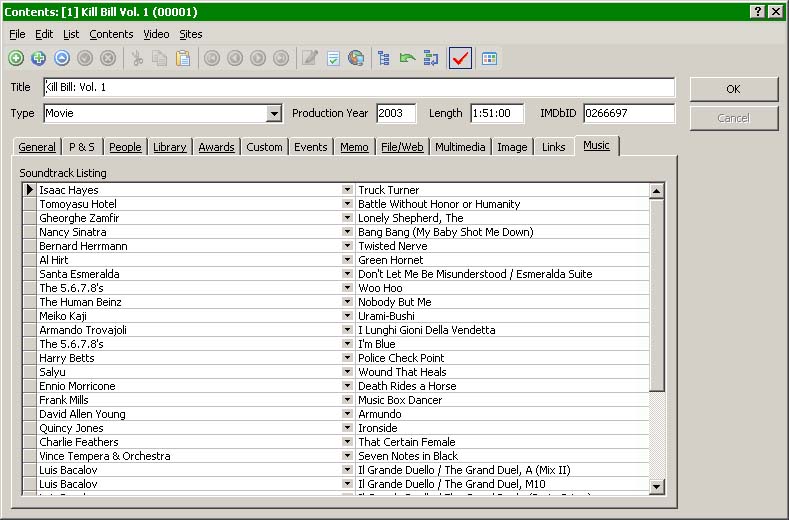Click the Paste clipboard icon

[183, 58]
